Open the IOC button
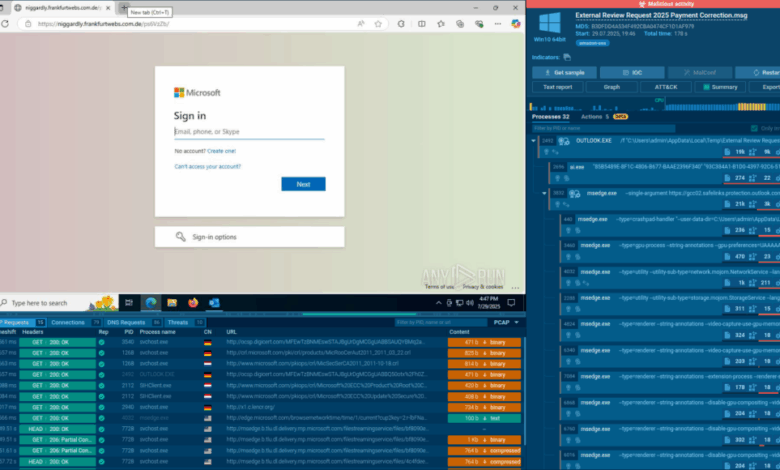 (632, 73)
